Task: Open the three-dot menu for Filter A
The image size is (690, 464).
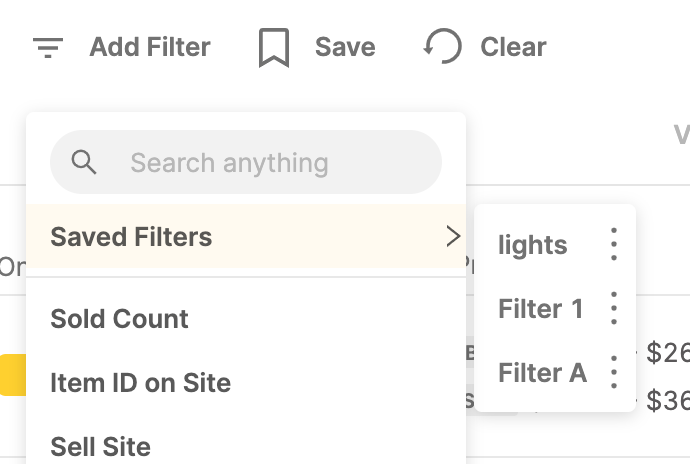Action: click(614, 372)
